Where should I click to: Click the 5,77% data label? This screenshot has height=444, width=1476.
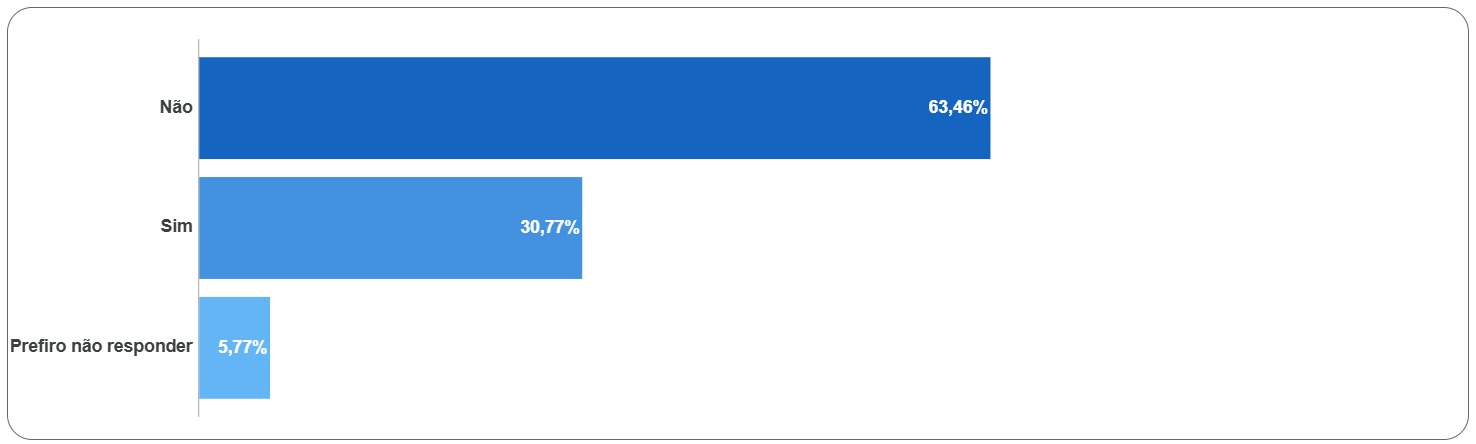tap(242, 348)
